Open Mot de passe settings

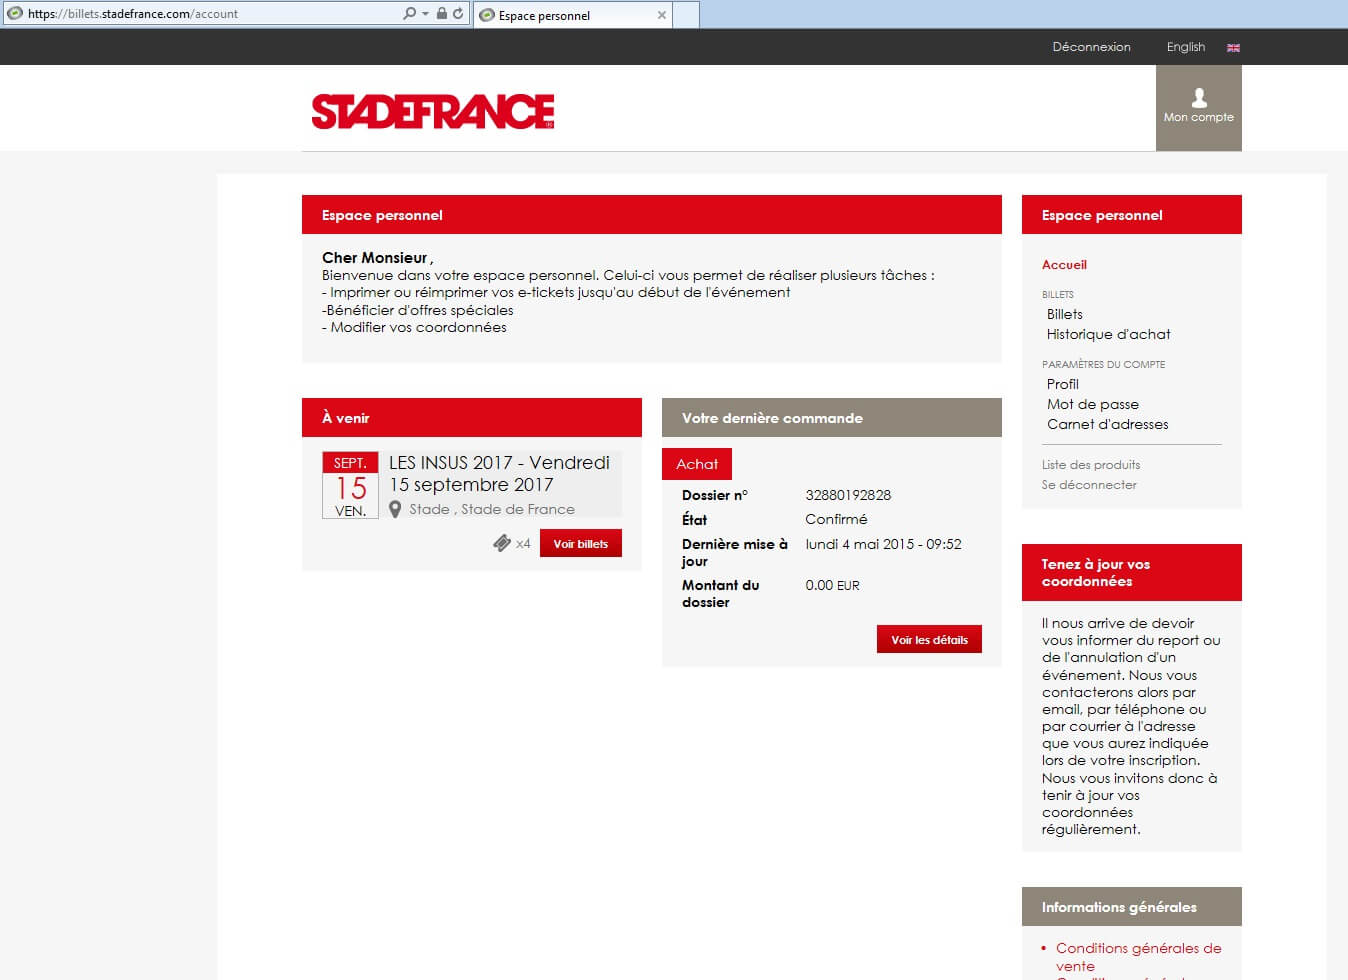(x=1093, y=404)
